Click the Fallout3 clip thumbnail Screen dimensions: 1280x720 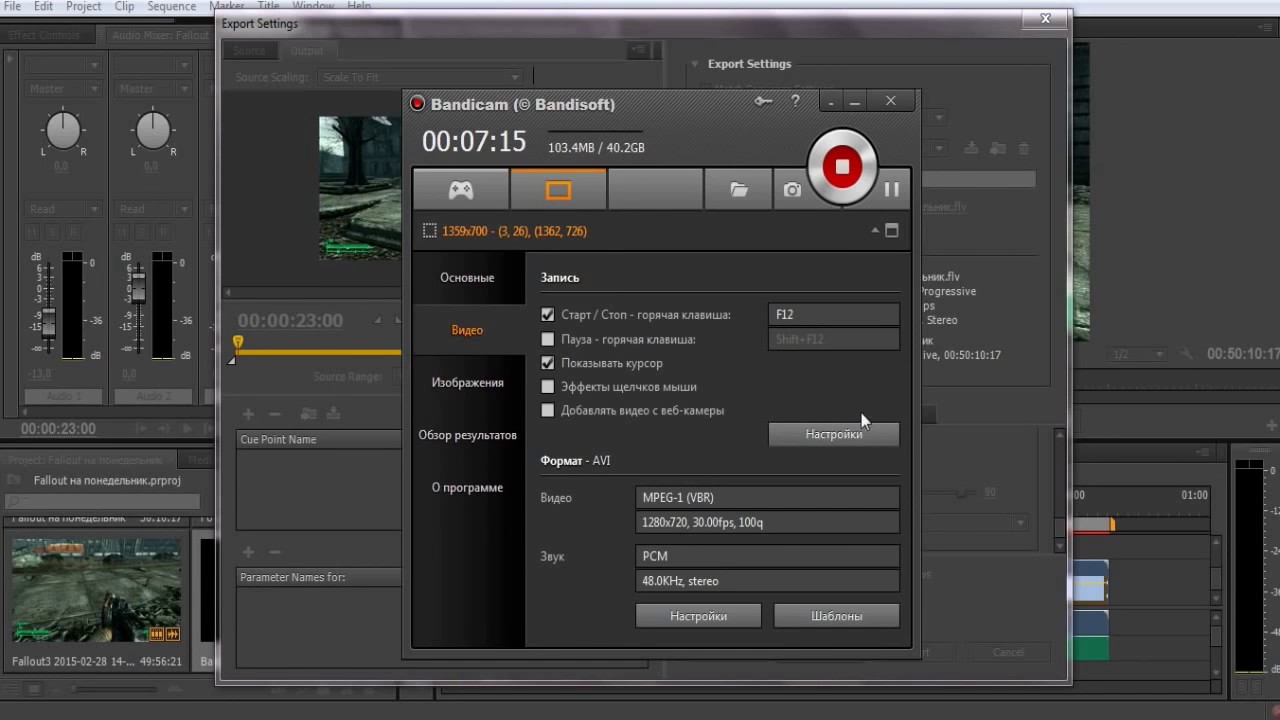point(97,591)
